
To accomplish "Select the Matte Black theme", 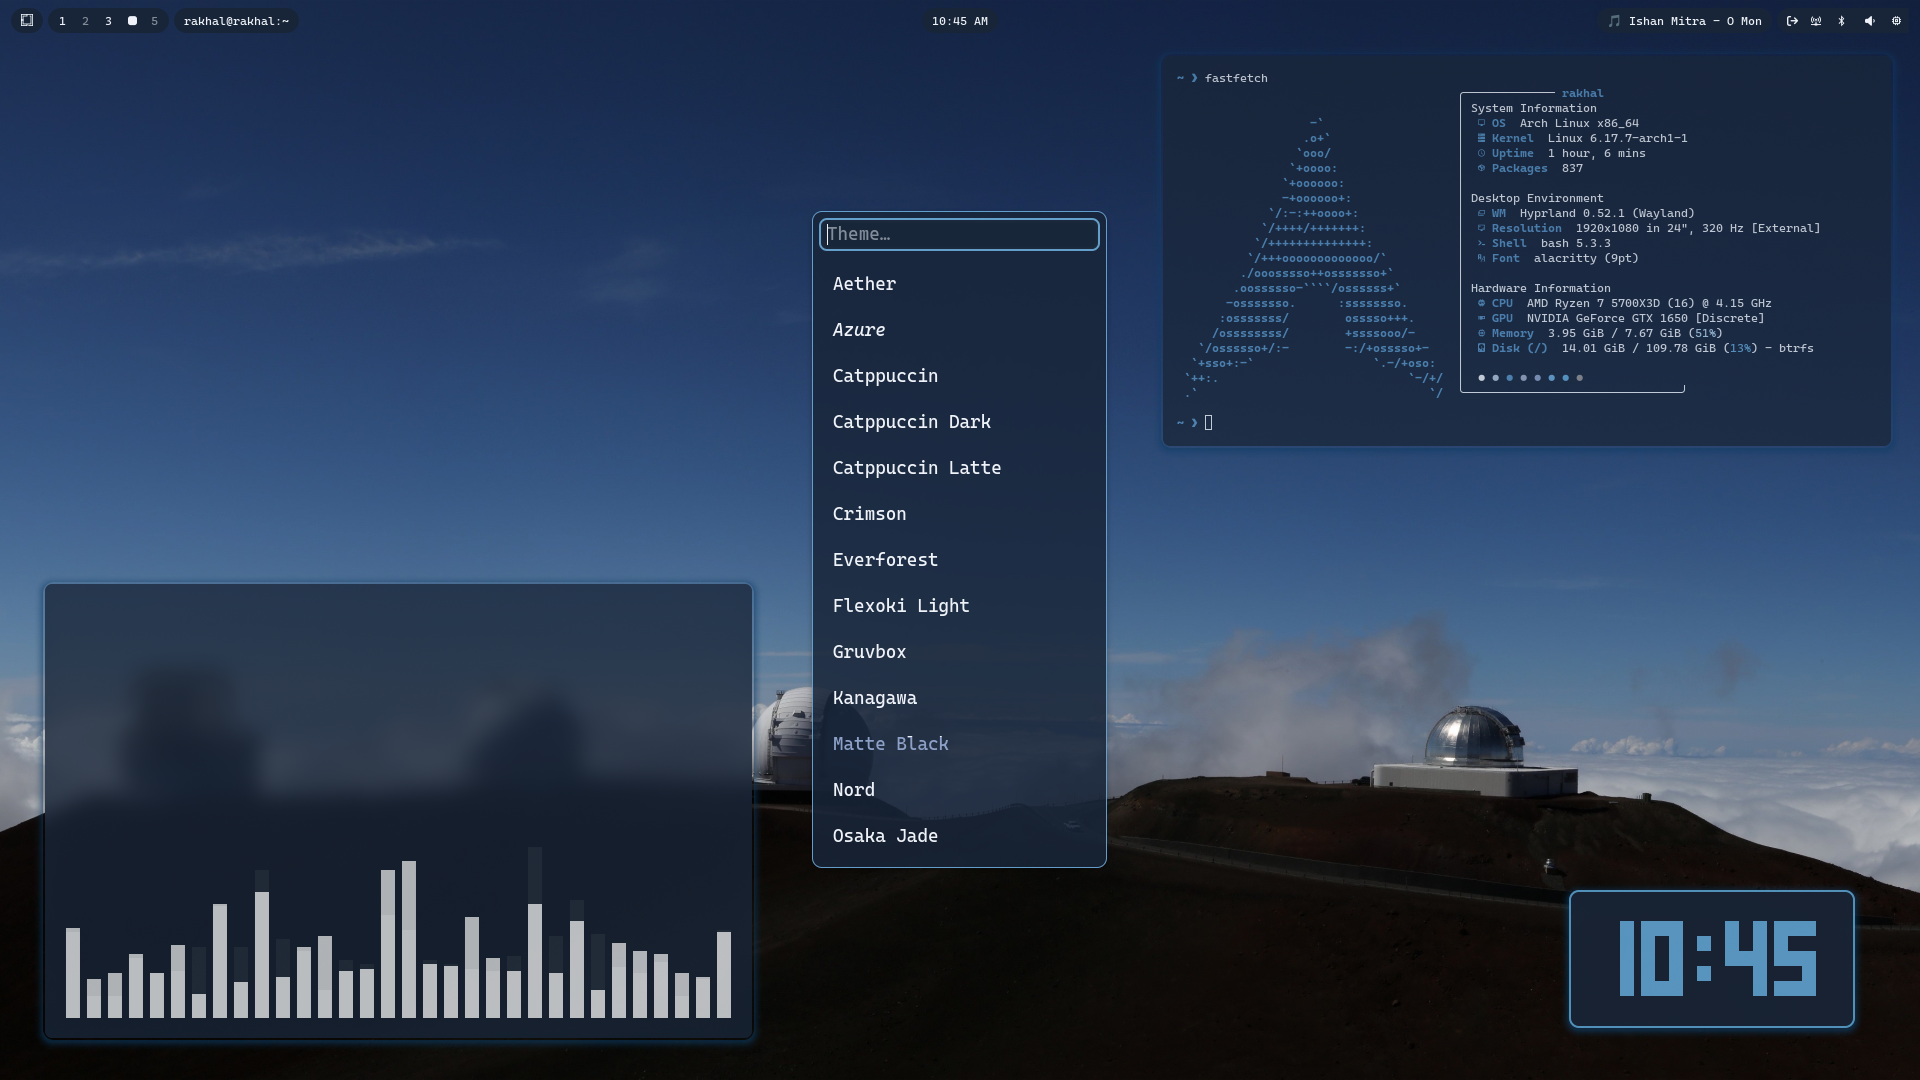I will coord(959,744).
